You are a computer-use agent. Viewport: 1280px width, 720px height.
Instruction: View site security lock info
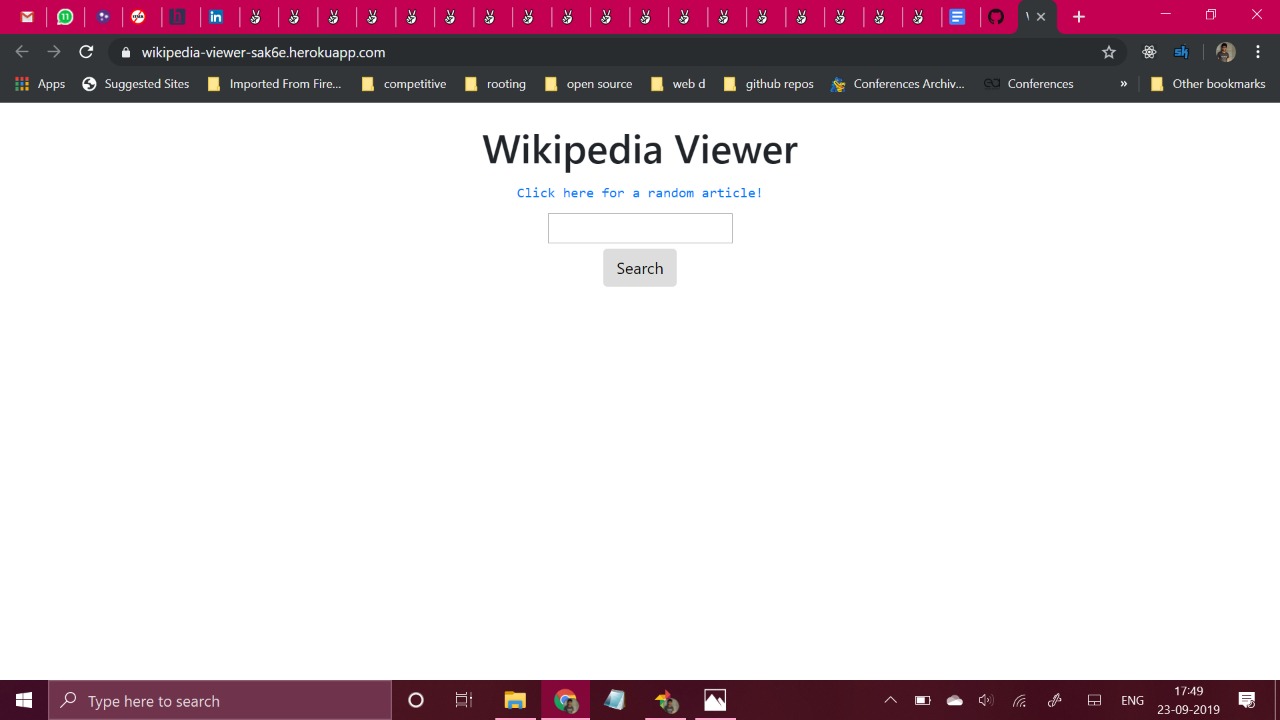[125, 52]
